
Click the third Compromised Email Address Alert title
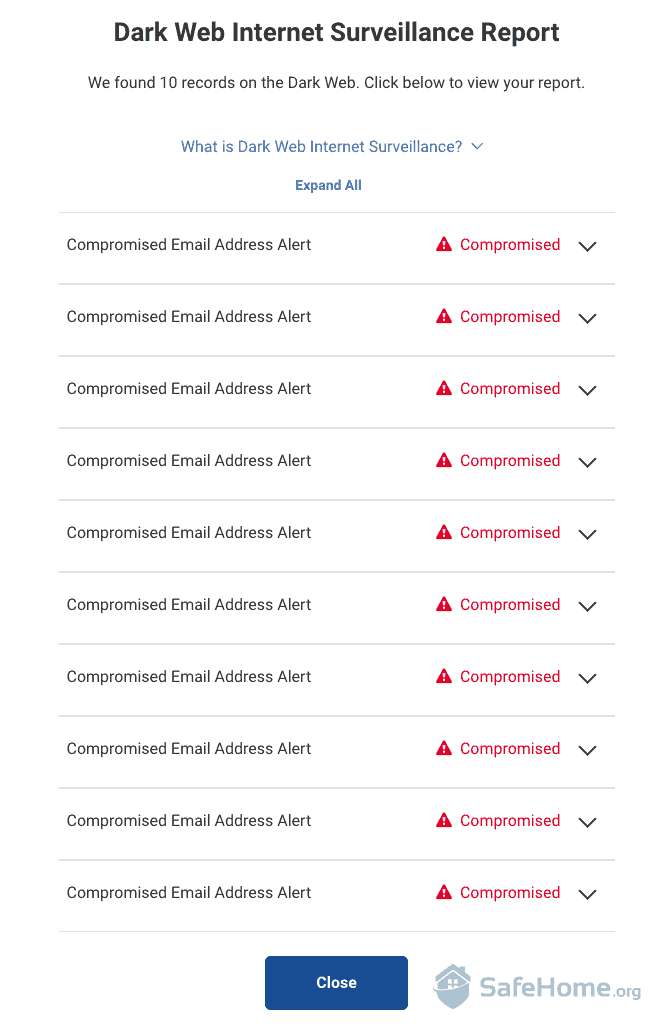(189, 389)
